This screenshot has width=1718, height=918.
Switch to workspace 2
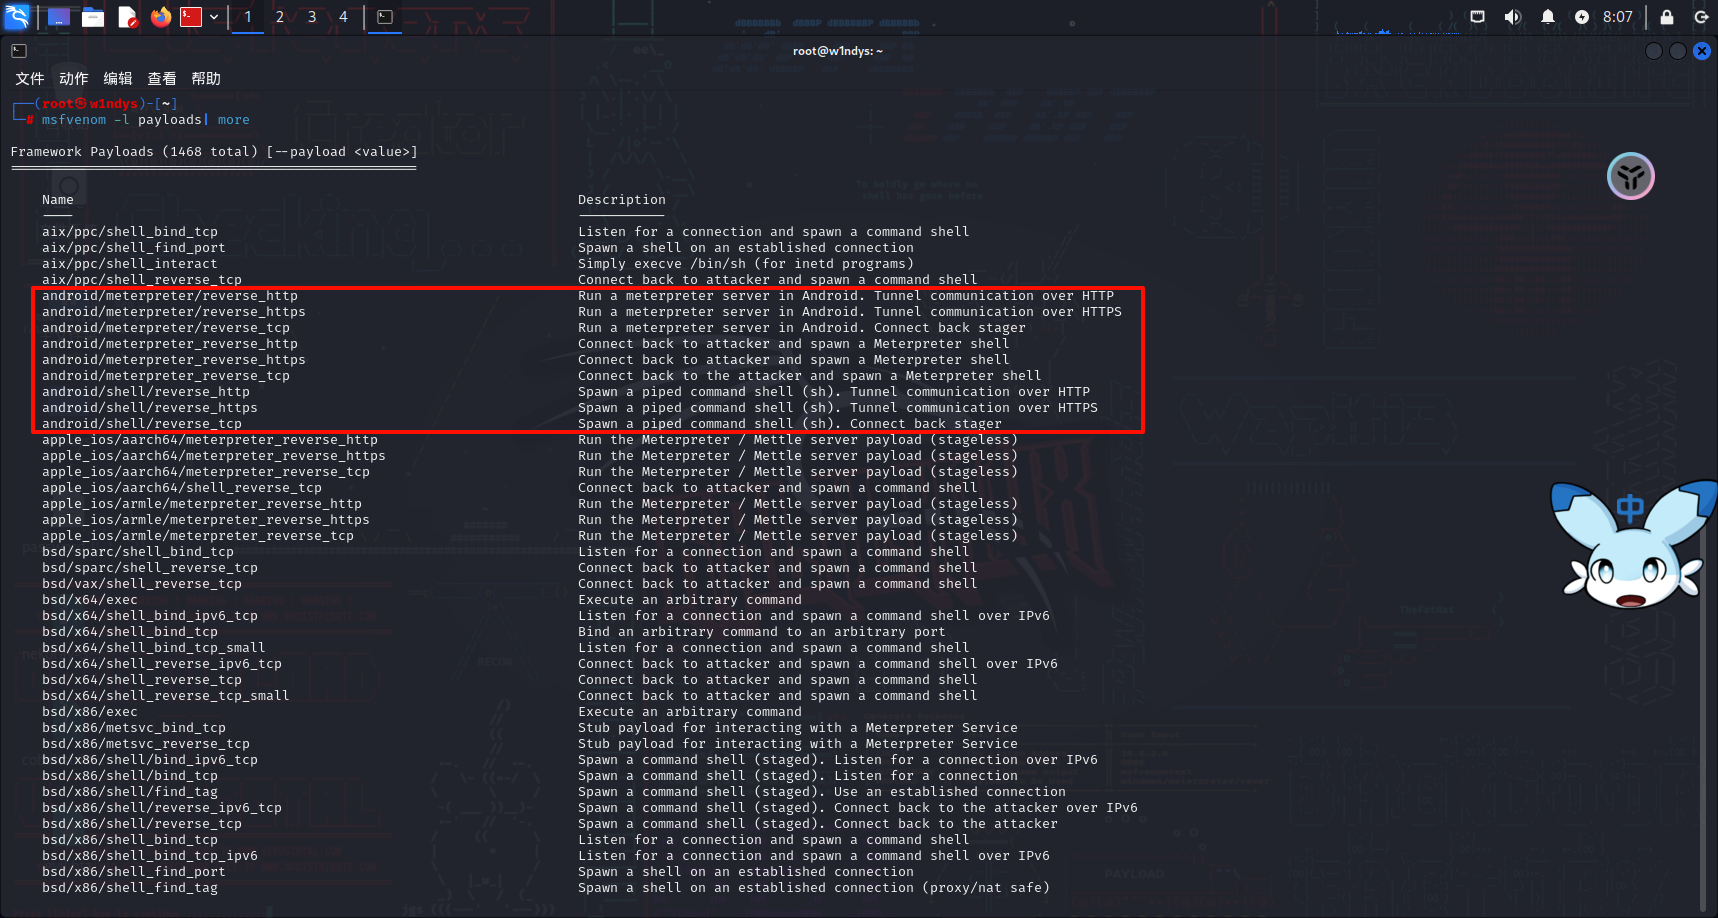click(x=280, y=17)
